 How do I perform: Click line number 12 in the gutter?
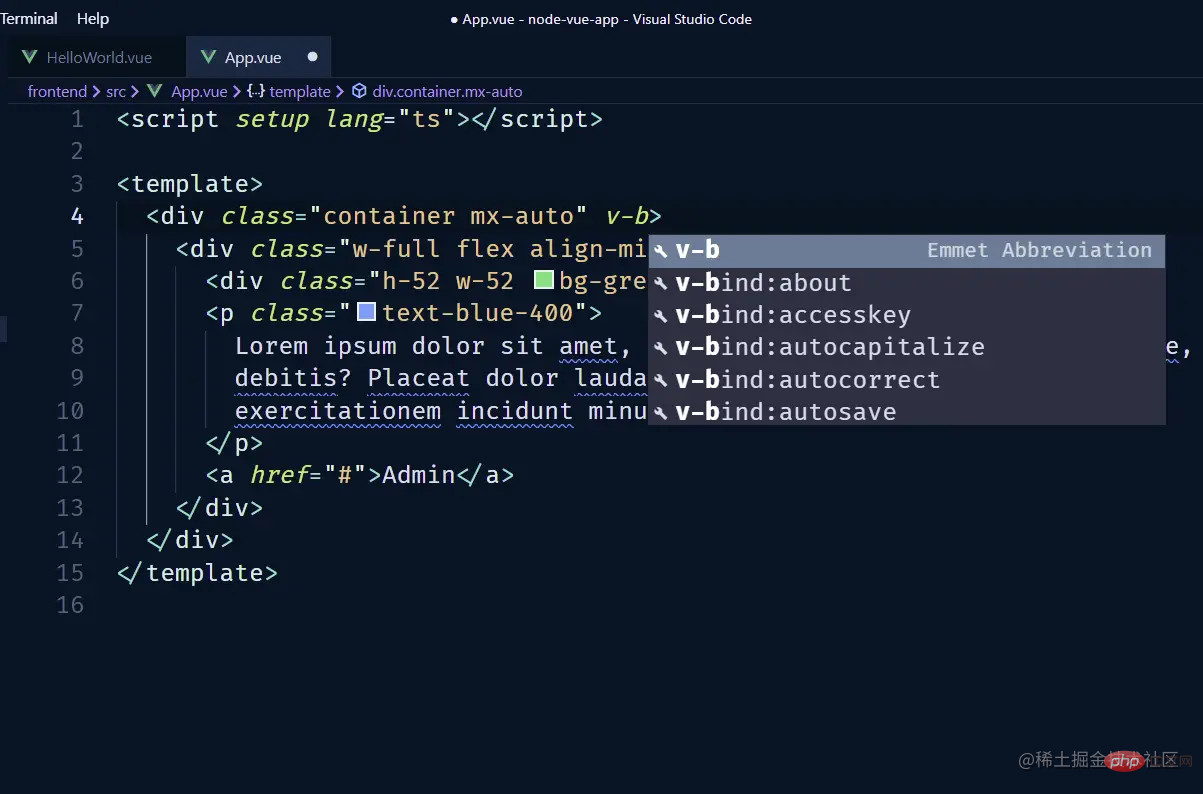pyautogui.click(x=70, y=475)
